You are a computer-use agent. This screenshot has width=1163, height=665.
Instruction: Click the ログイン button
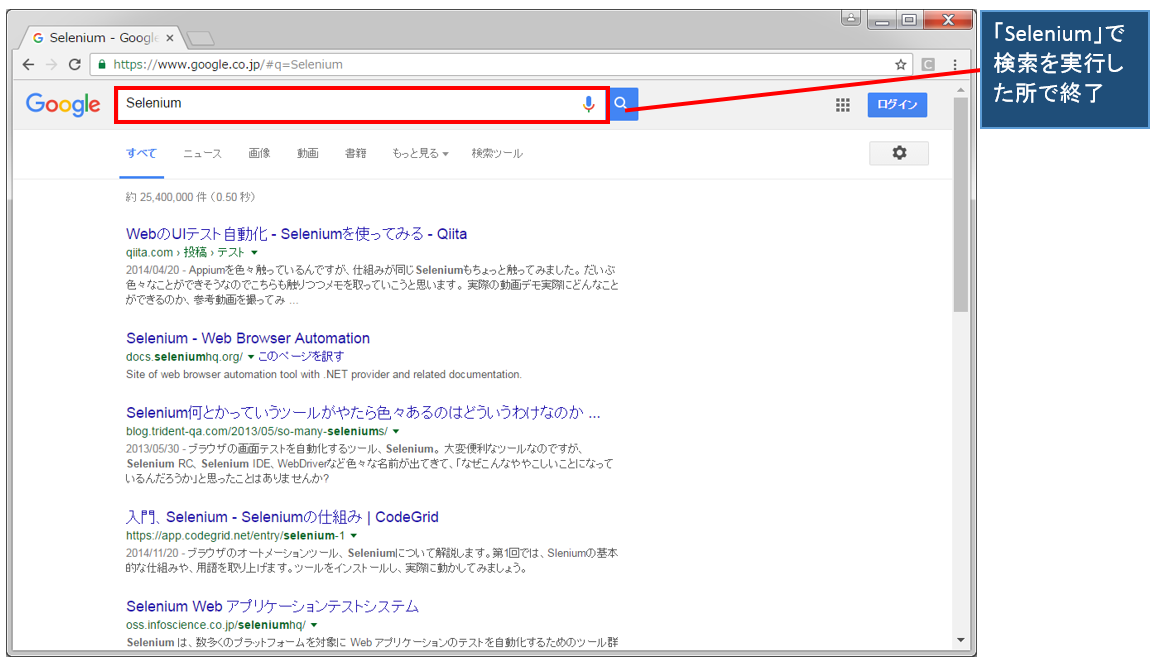(x=897, y=105)
